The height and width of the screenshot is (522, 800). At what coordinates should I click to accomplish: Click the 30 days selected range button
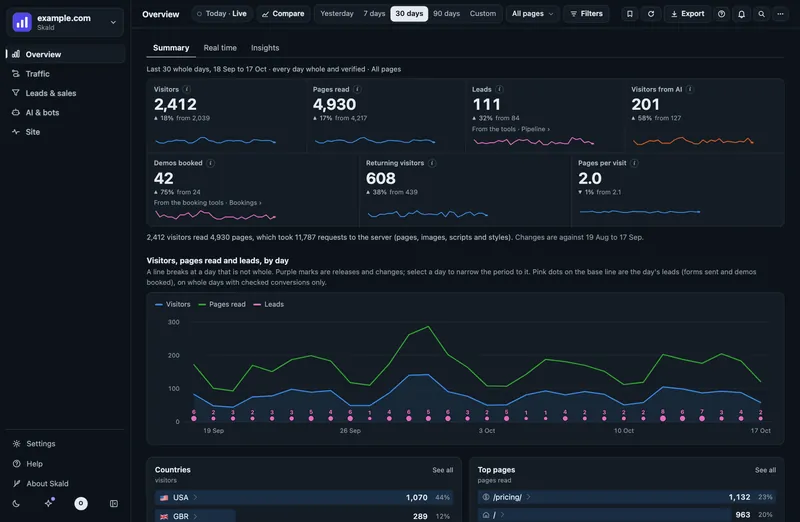[409, 14]
